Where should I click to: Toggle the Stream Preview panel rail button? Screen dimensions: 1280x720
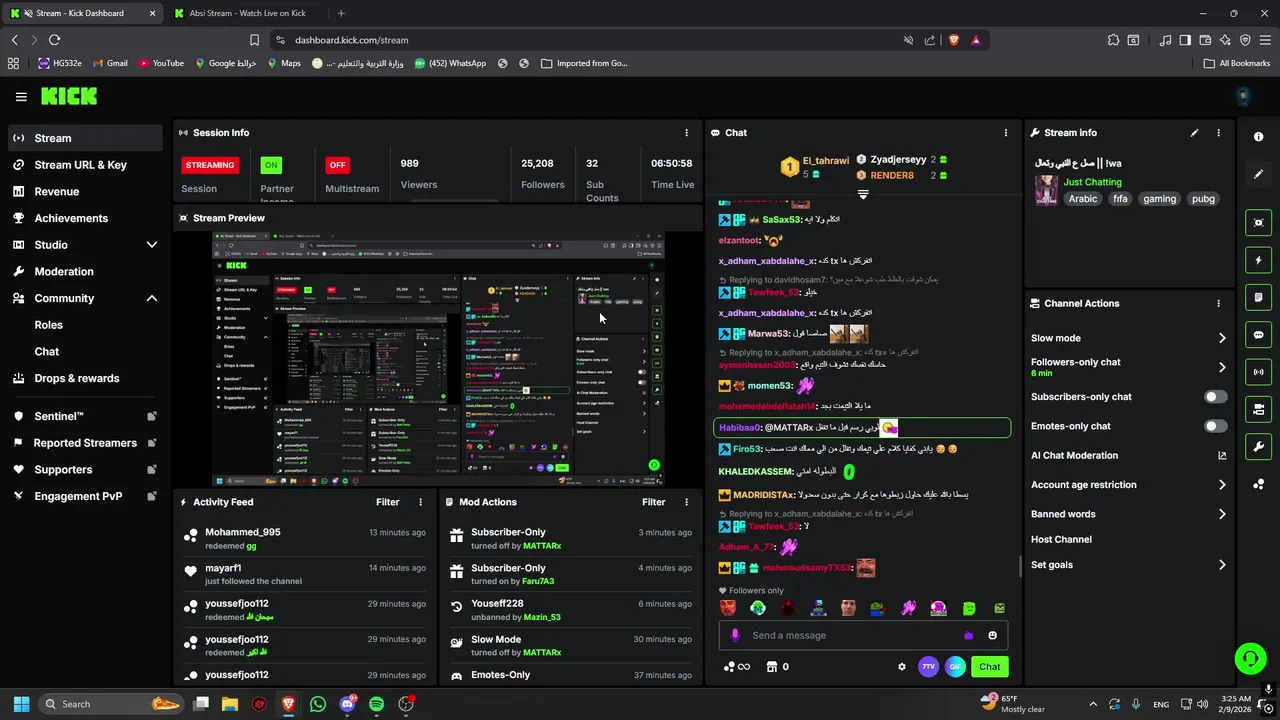1258,223
